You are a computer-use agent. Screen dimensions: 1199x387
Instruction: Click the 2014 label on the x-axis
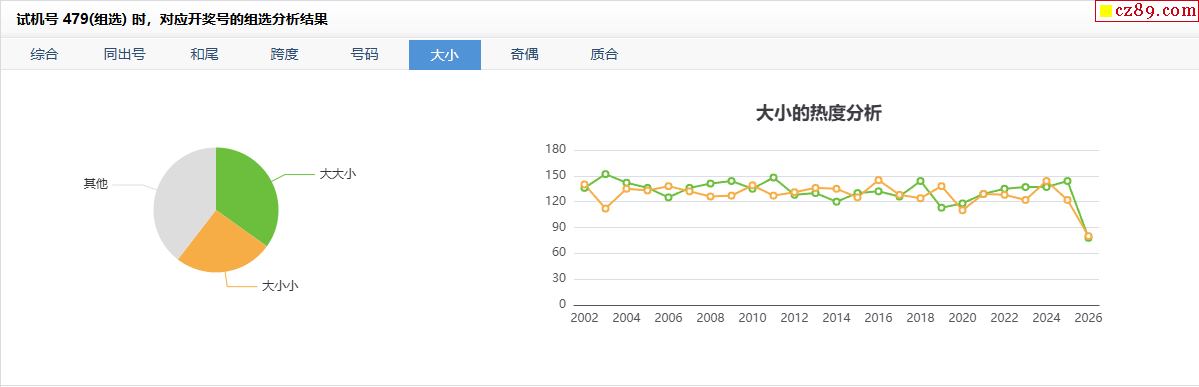coord(836,318)
